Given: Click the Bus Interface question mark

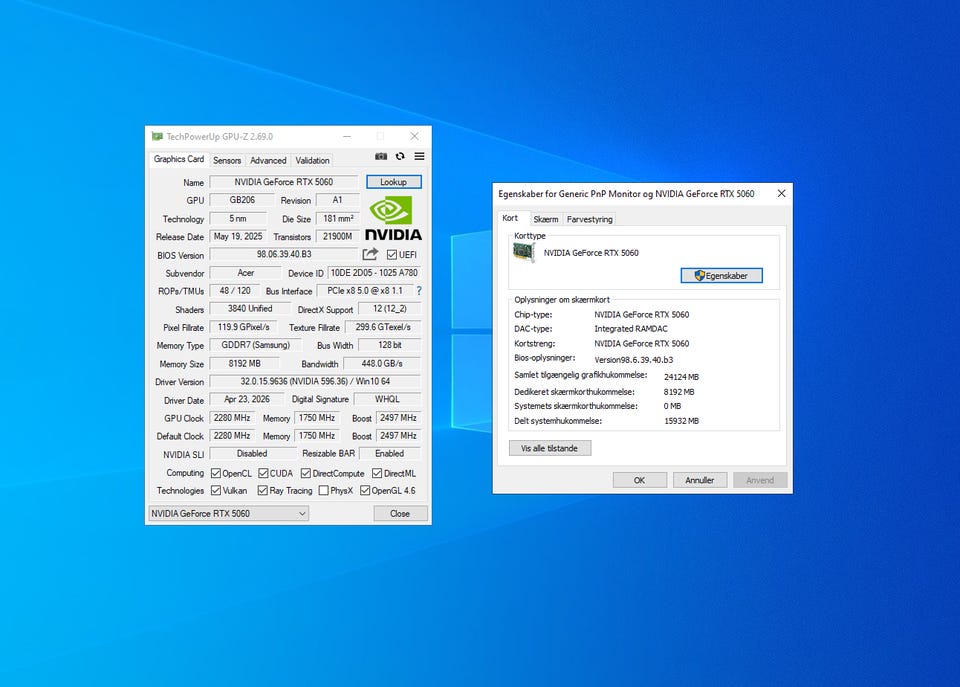Looking at the screenshot, I should [419, 291].
